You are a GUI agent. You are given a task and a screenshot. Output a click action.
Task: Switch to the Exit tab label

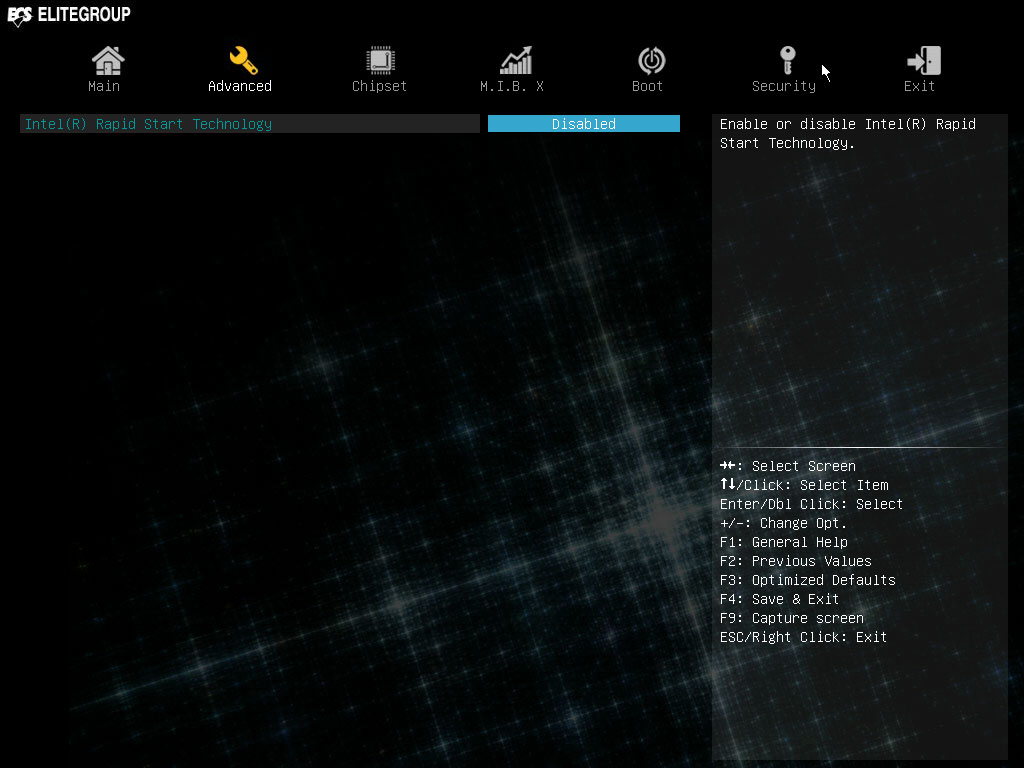coord(919,86)
